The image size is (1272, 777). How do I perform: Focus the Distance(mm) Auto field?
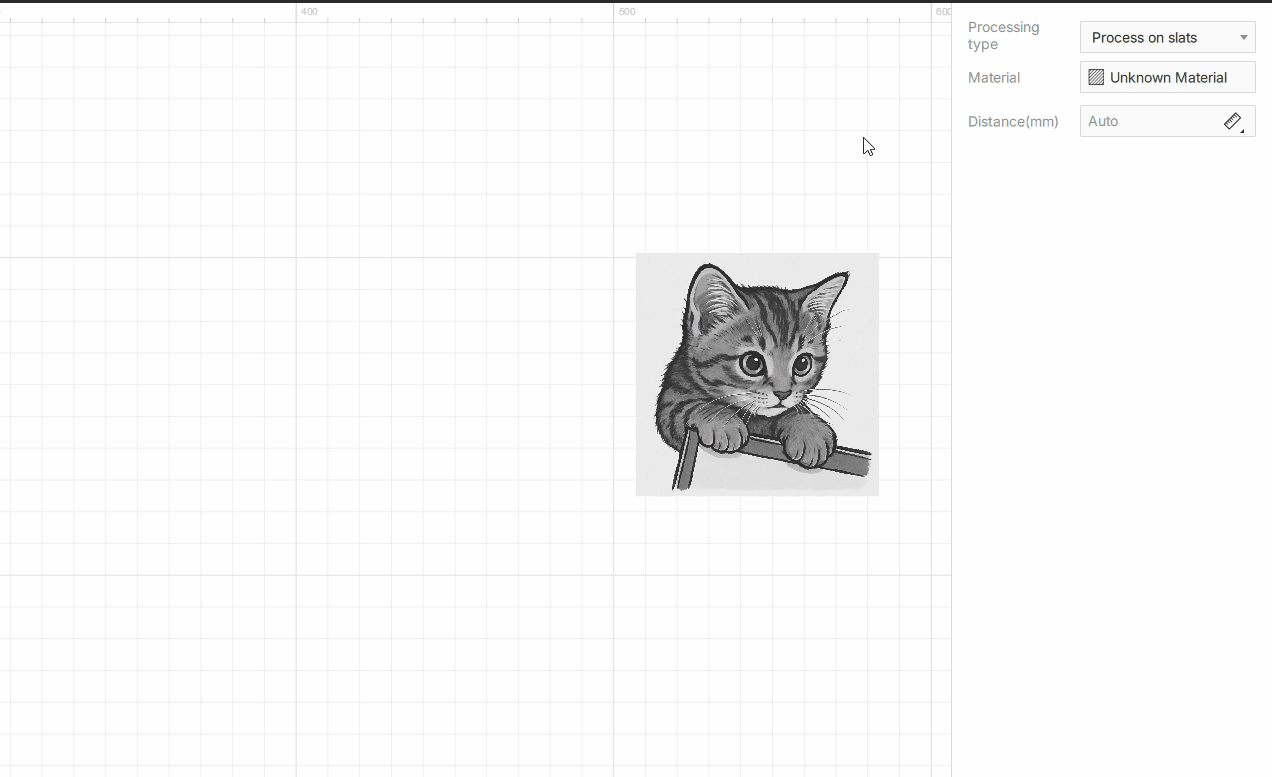coord(1148,122)
